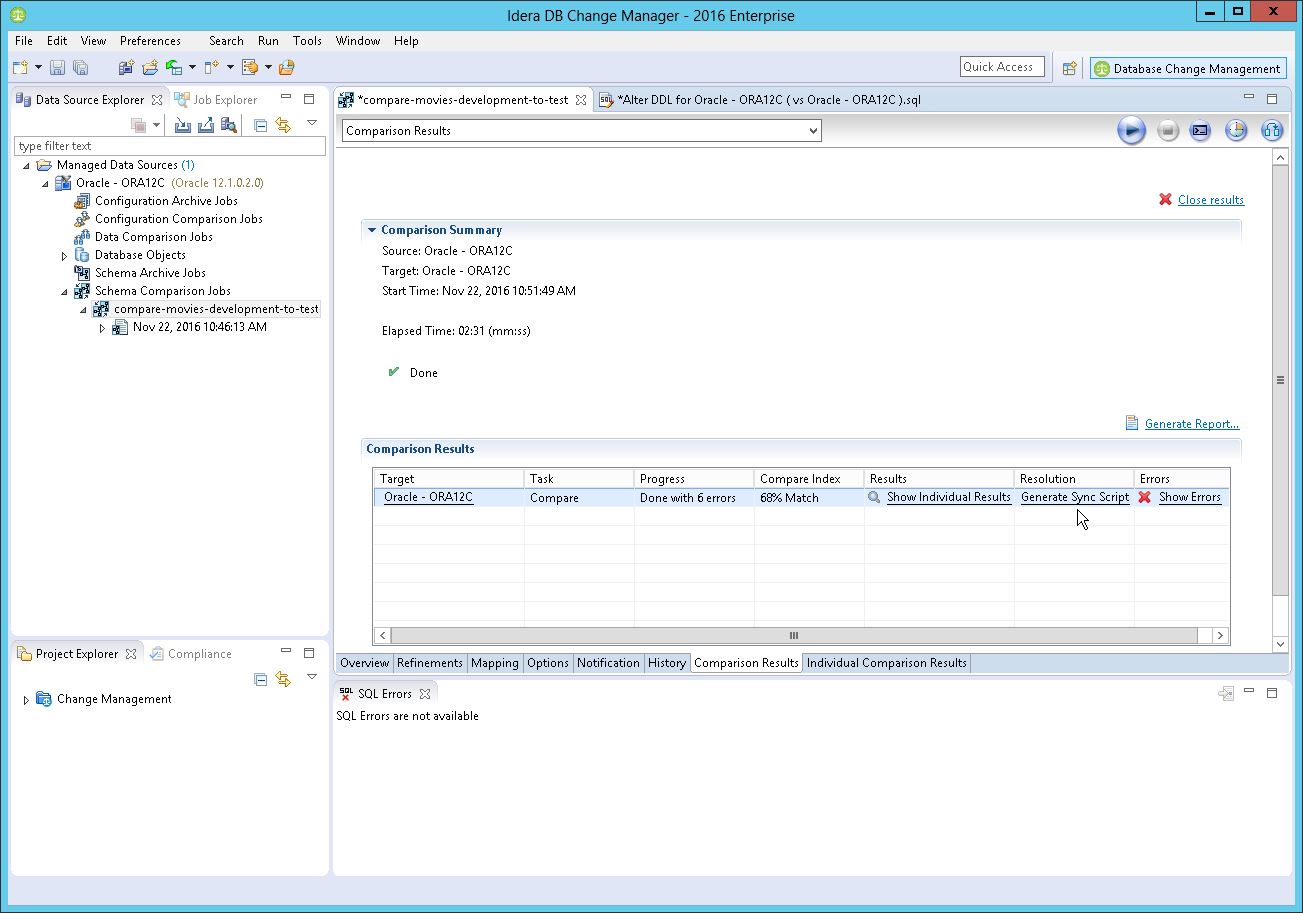Click the new data source toolbar icon
1303x913 pixels.
pyautogui.click(x=126, y=68)
